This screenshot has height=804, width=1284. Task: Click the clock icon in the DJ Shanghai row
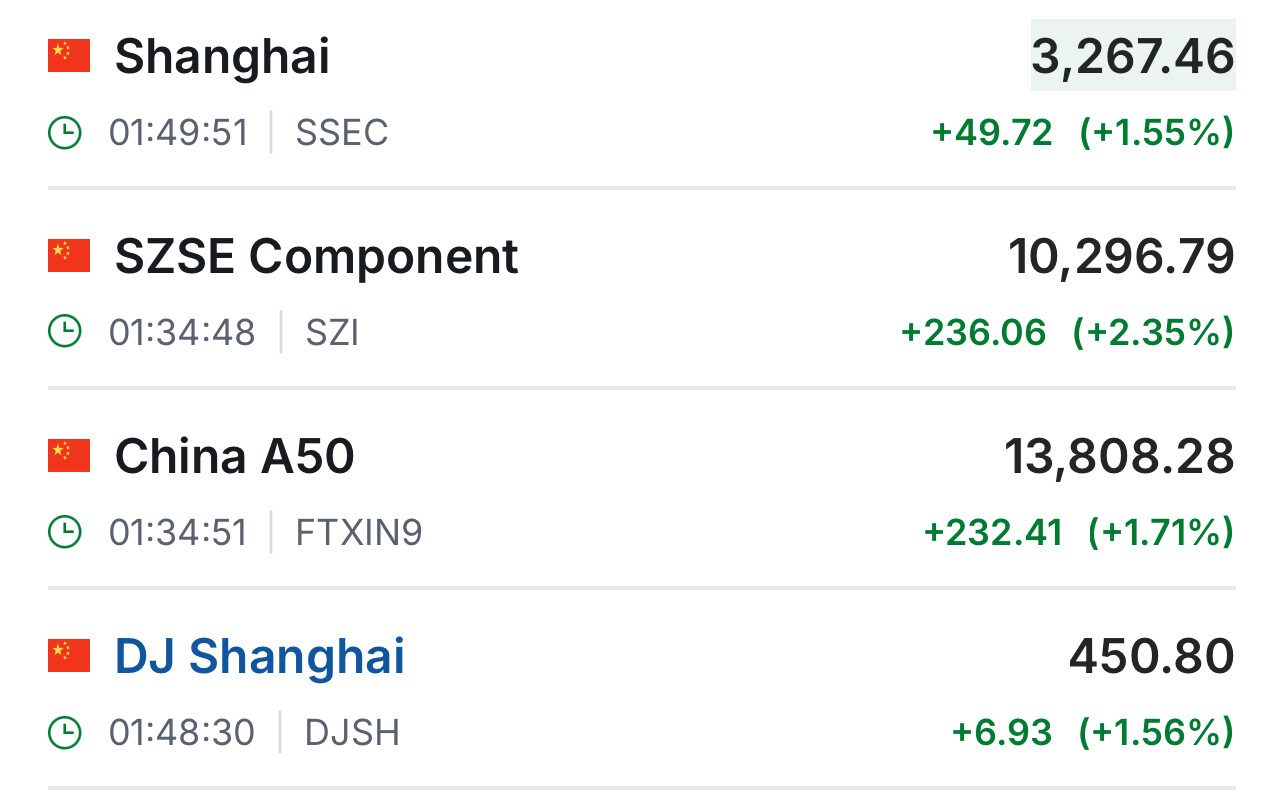click(x=65, y=732)
